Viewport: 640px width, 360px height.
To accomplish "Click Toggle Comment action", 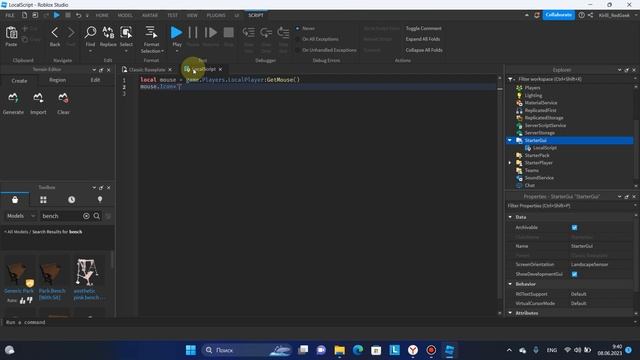I will click(x=423, y=29).
